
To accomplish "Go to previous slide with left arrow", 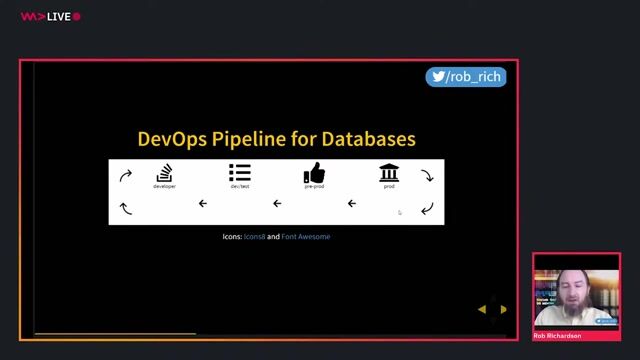I will click(x=482, y=309).
